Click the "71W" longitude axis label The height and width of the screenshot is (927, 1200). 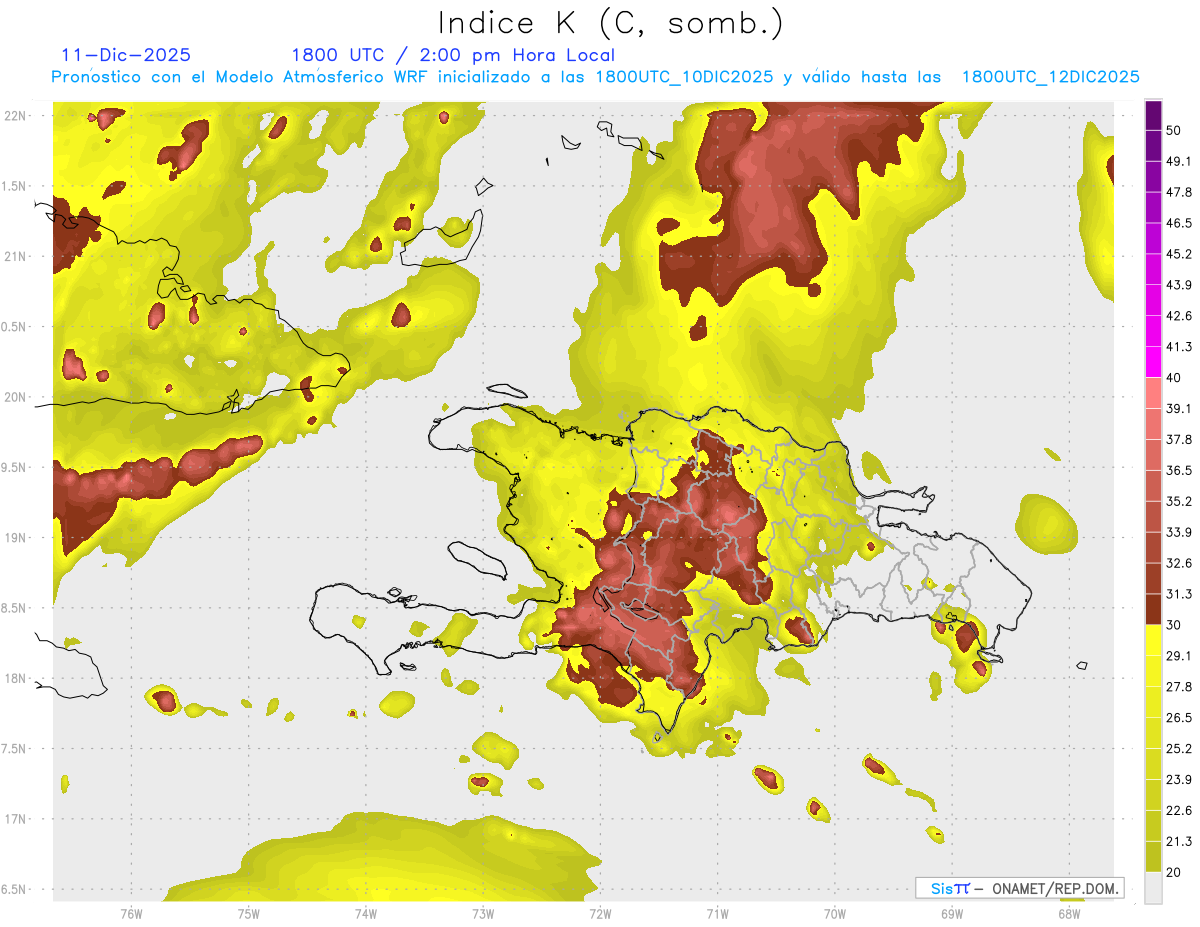pyautogui.click(x=717, y=913)
